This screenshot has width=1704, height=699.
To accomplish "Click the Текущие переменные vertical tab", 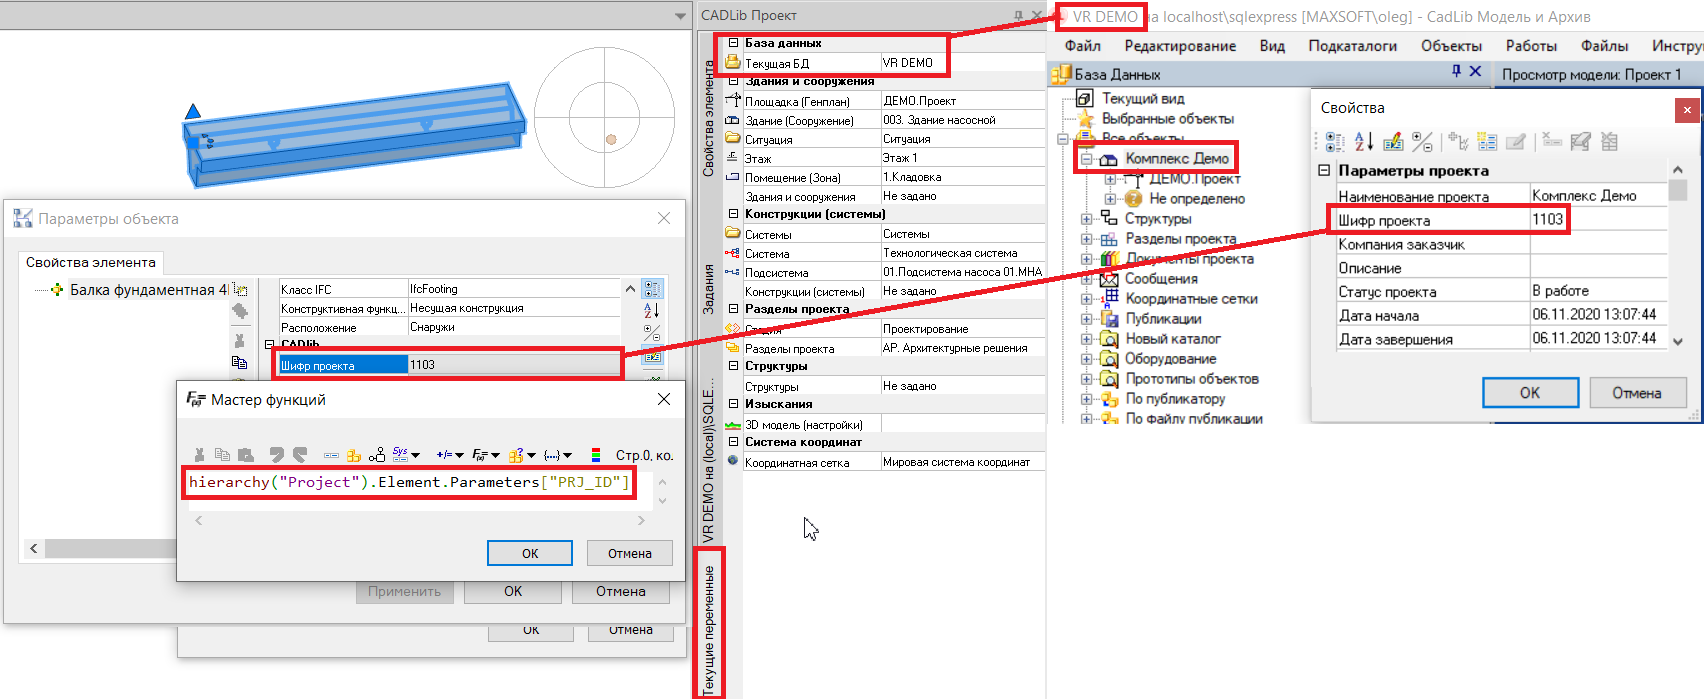I will coord(709,625).
